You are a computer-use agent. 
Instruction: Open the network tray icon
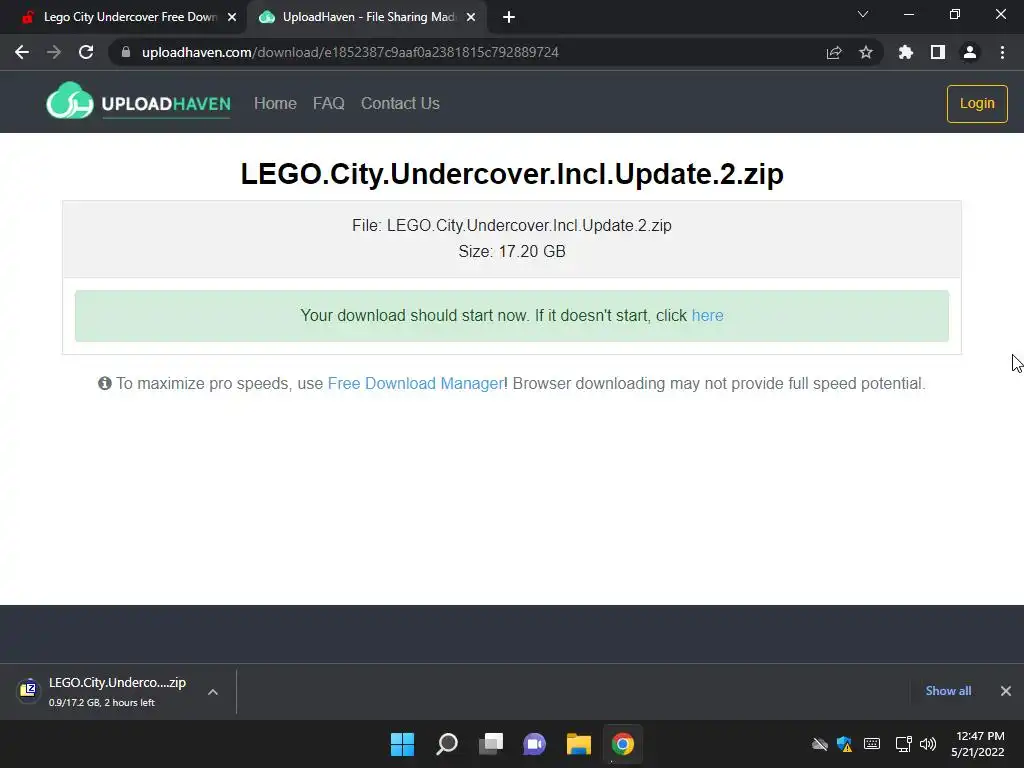tap(903, 744)
